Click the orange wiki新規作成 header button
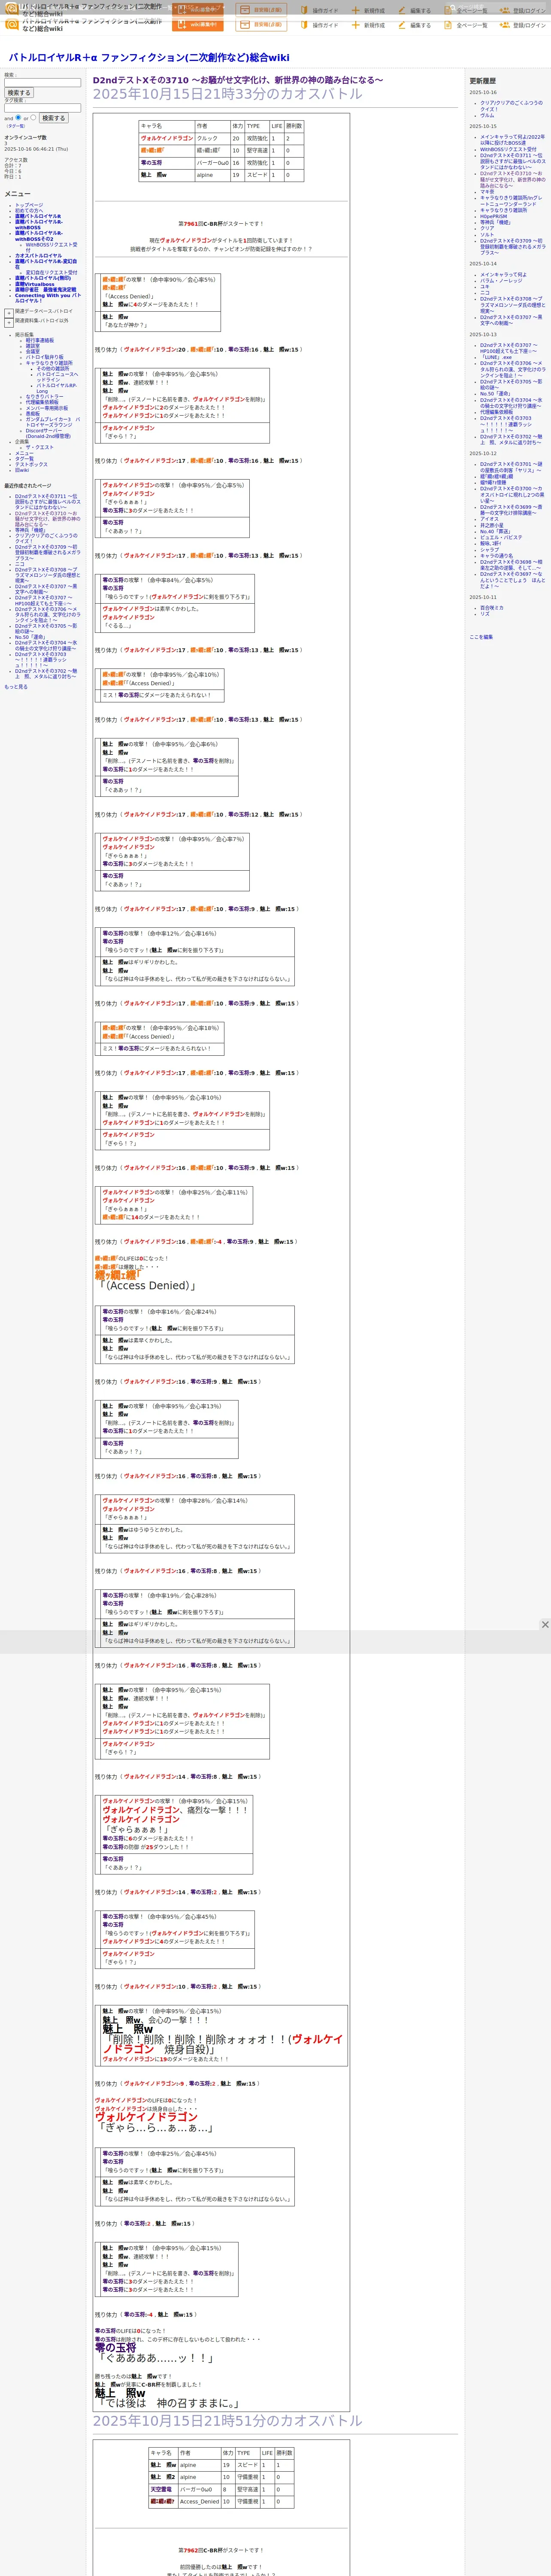The width and height of the screenshot is (551, 2576). 198,25
